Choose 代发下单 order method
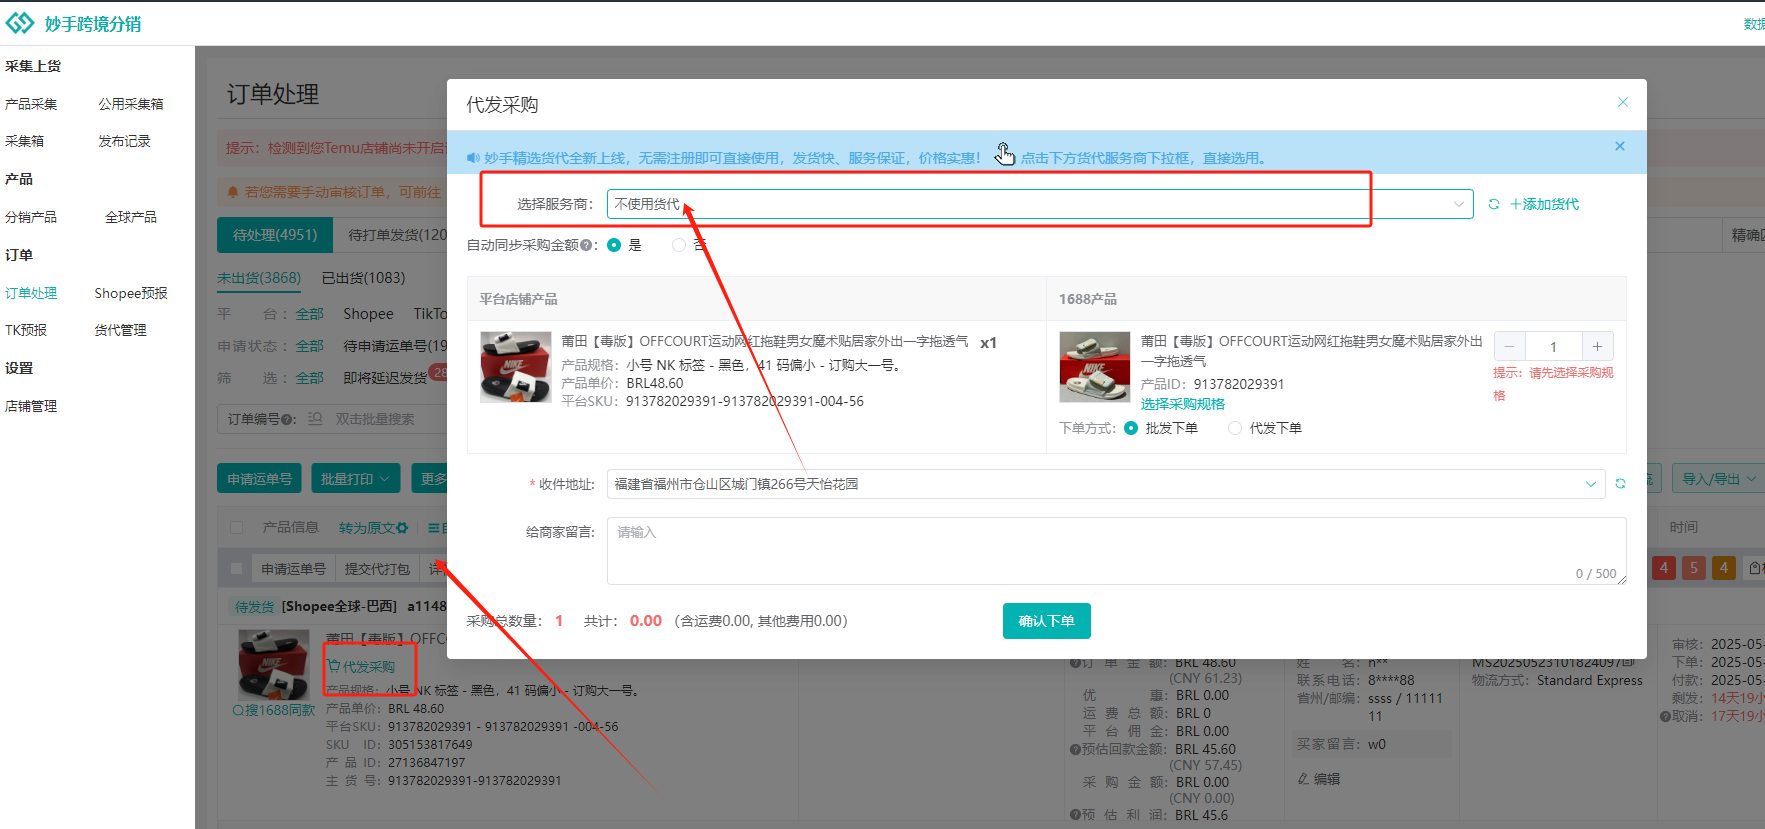 coord(1235,428)
